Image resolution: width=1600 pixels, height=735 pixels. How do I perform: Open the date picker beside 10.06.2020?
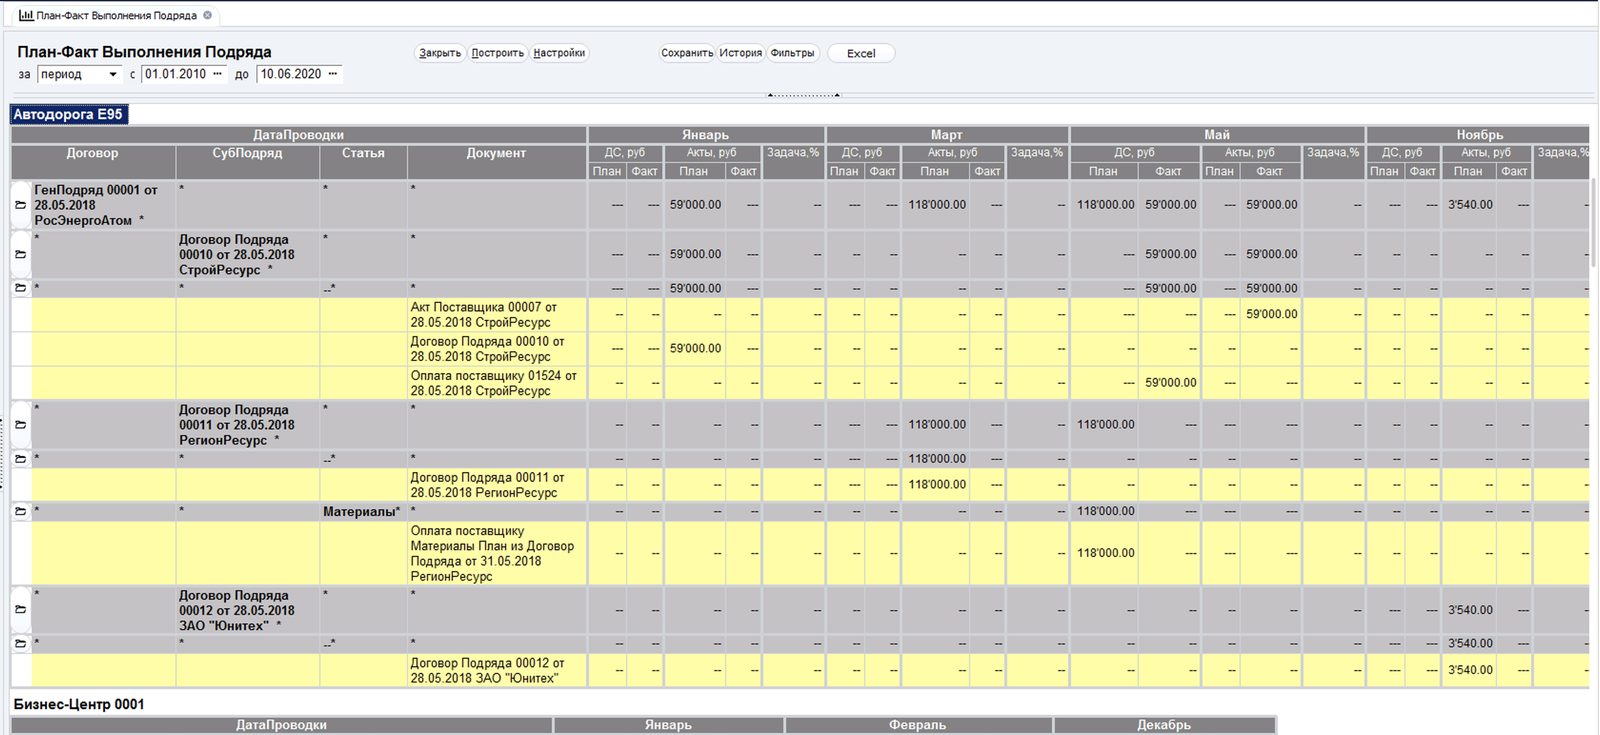pyautogui.click(x=333, y=74)
